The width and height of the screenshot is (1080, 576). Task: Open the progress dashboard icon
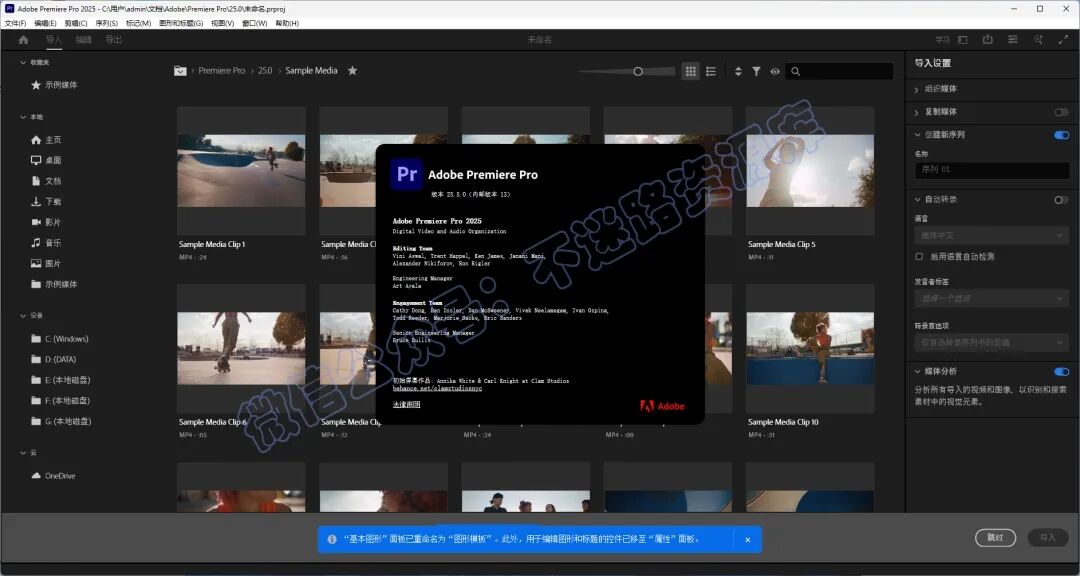pyautogui.click(x=1012, y=40)
